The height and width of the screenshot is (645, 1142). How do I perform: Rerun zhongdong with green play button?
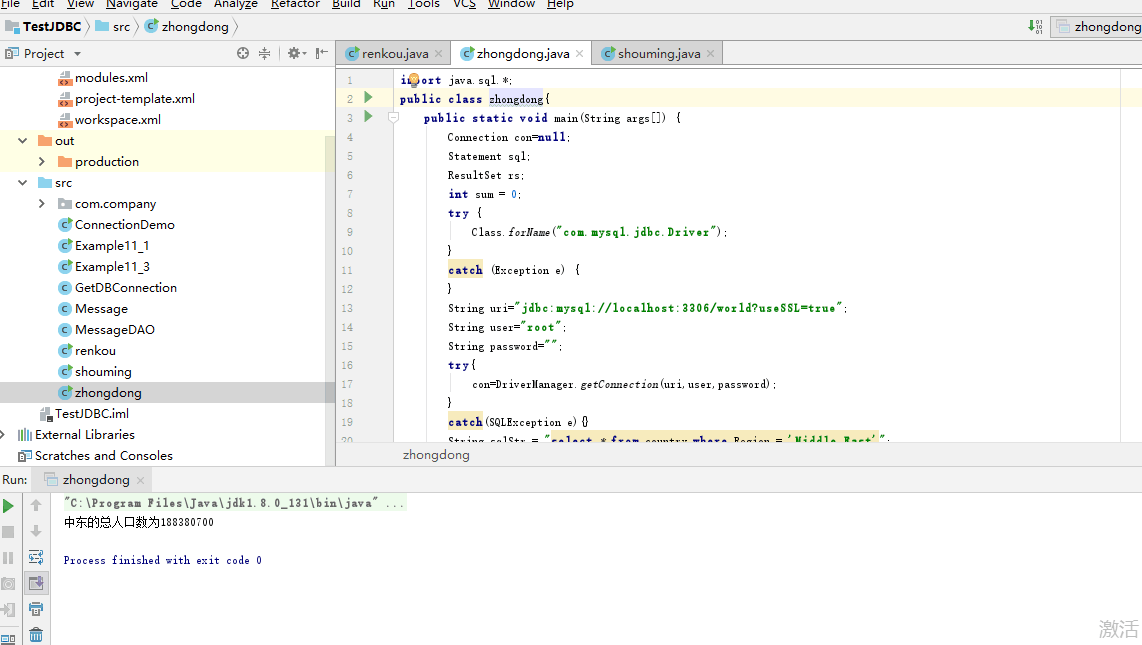click(x=8, y=506)
